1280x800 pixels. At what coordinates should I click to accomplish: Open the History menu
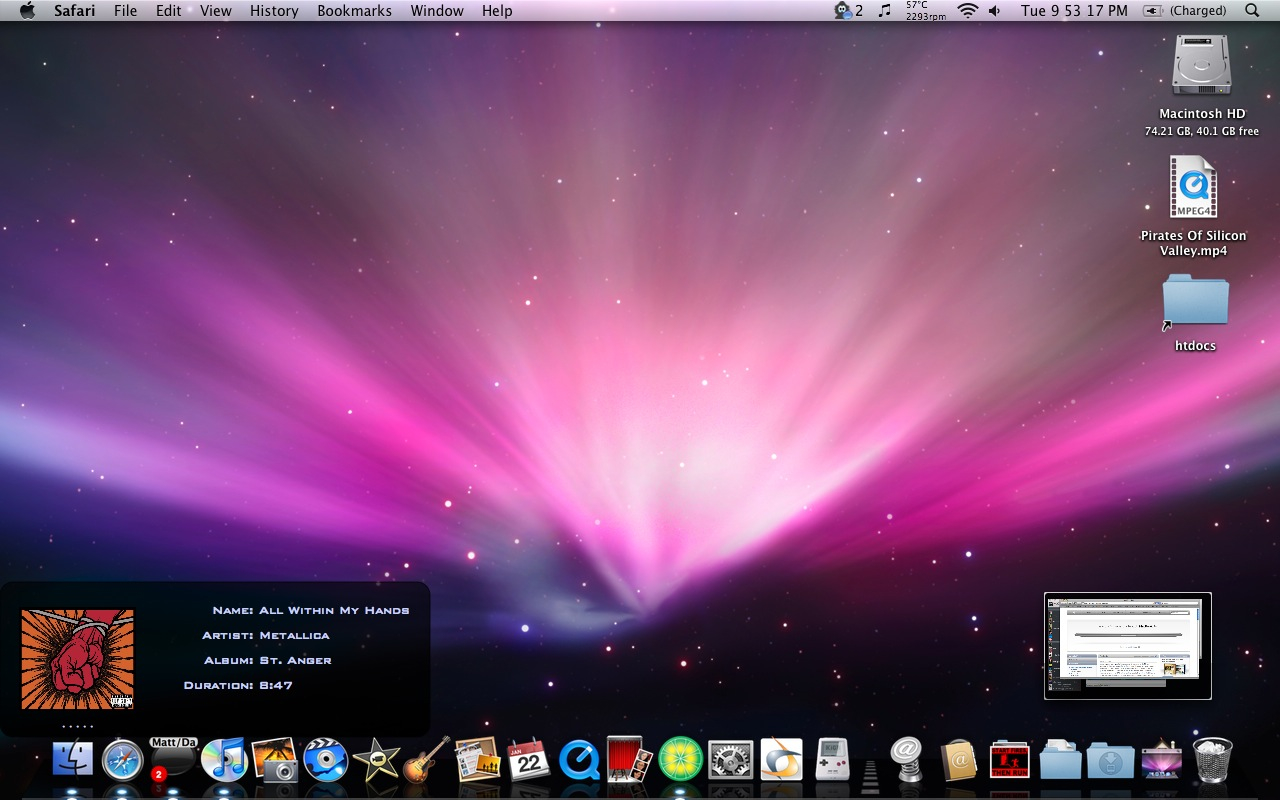pyautogui.click(x=274, y=10)
